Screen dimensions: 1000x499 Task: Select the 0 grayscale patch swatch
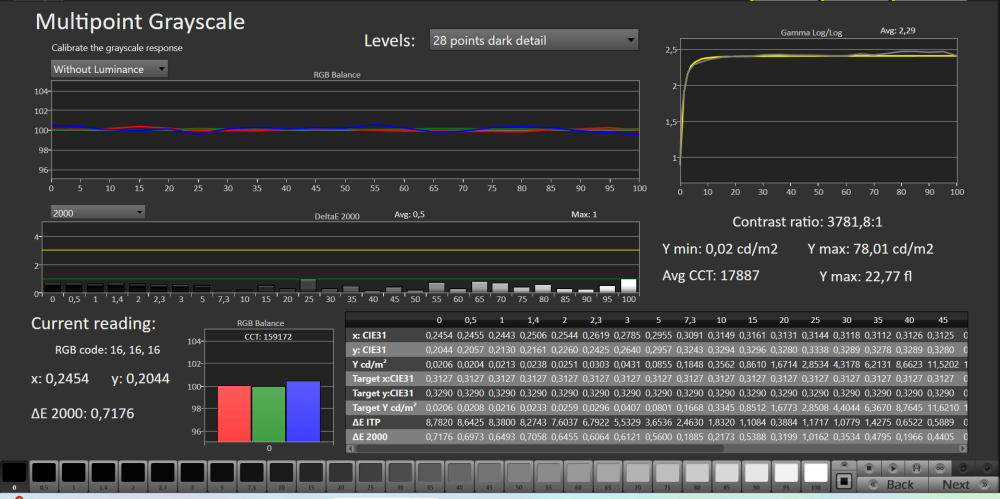(x=14, y=477)
